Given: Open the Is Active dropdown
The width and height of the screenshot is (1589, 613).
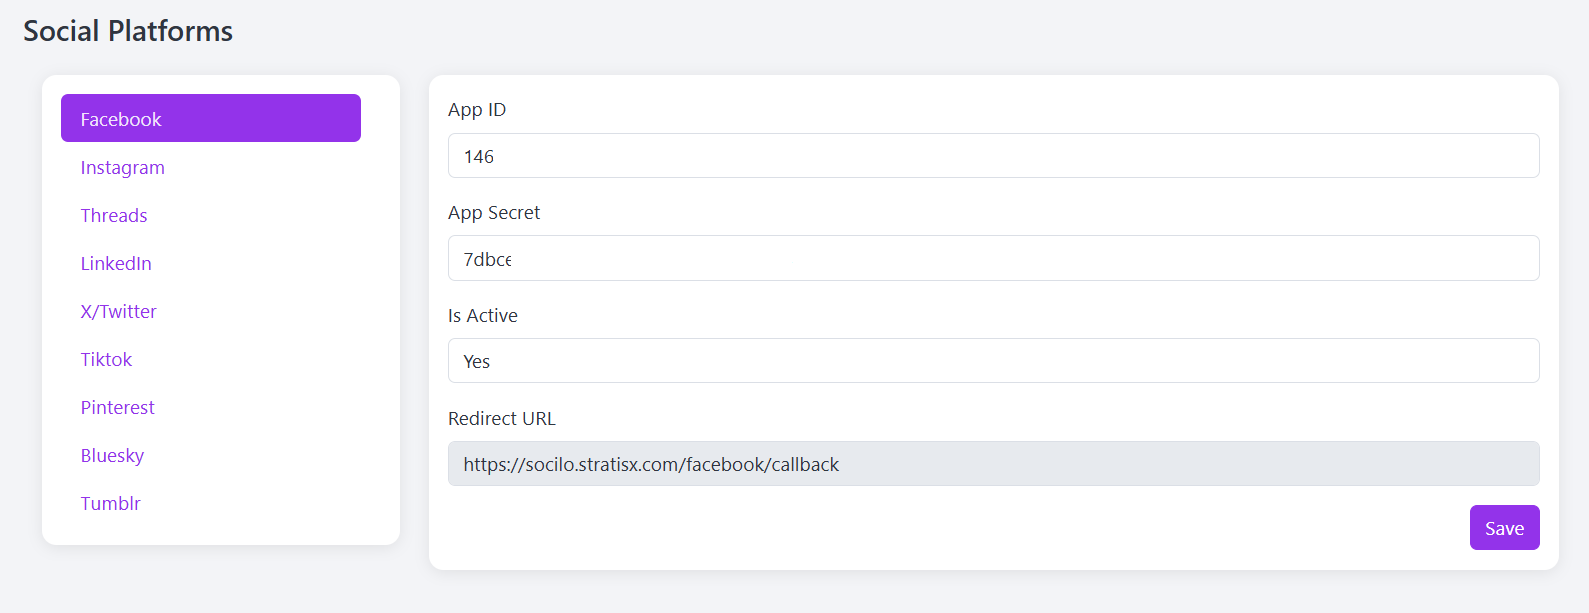Looking at the screenshot, I should point(993,361).
